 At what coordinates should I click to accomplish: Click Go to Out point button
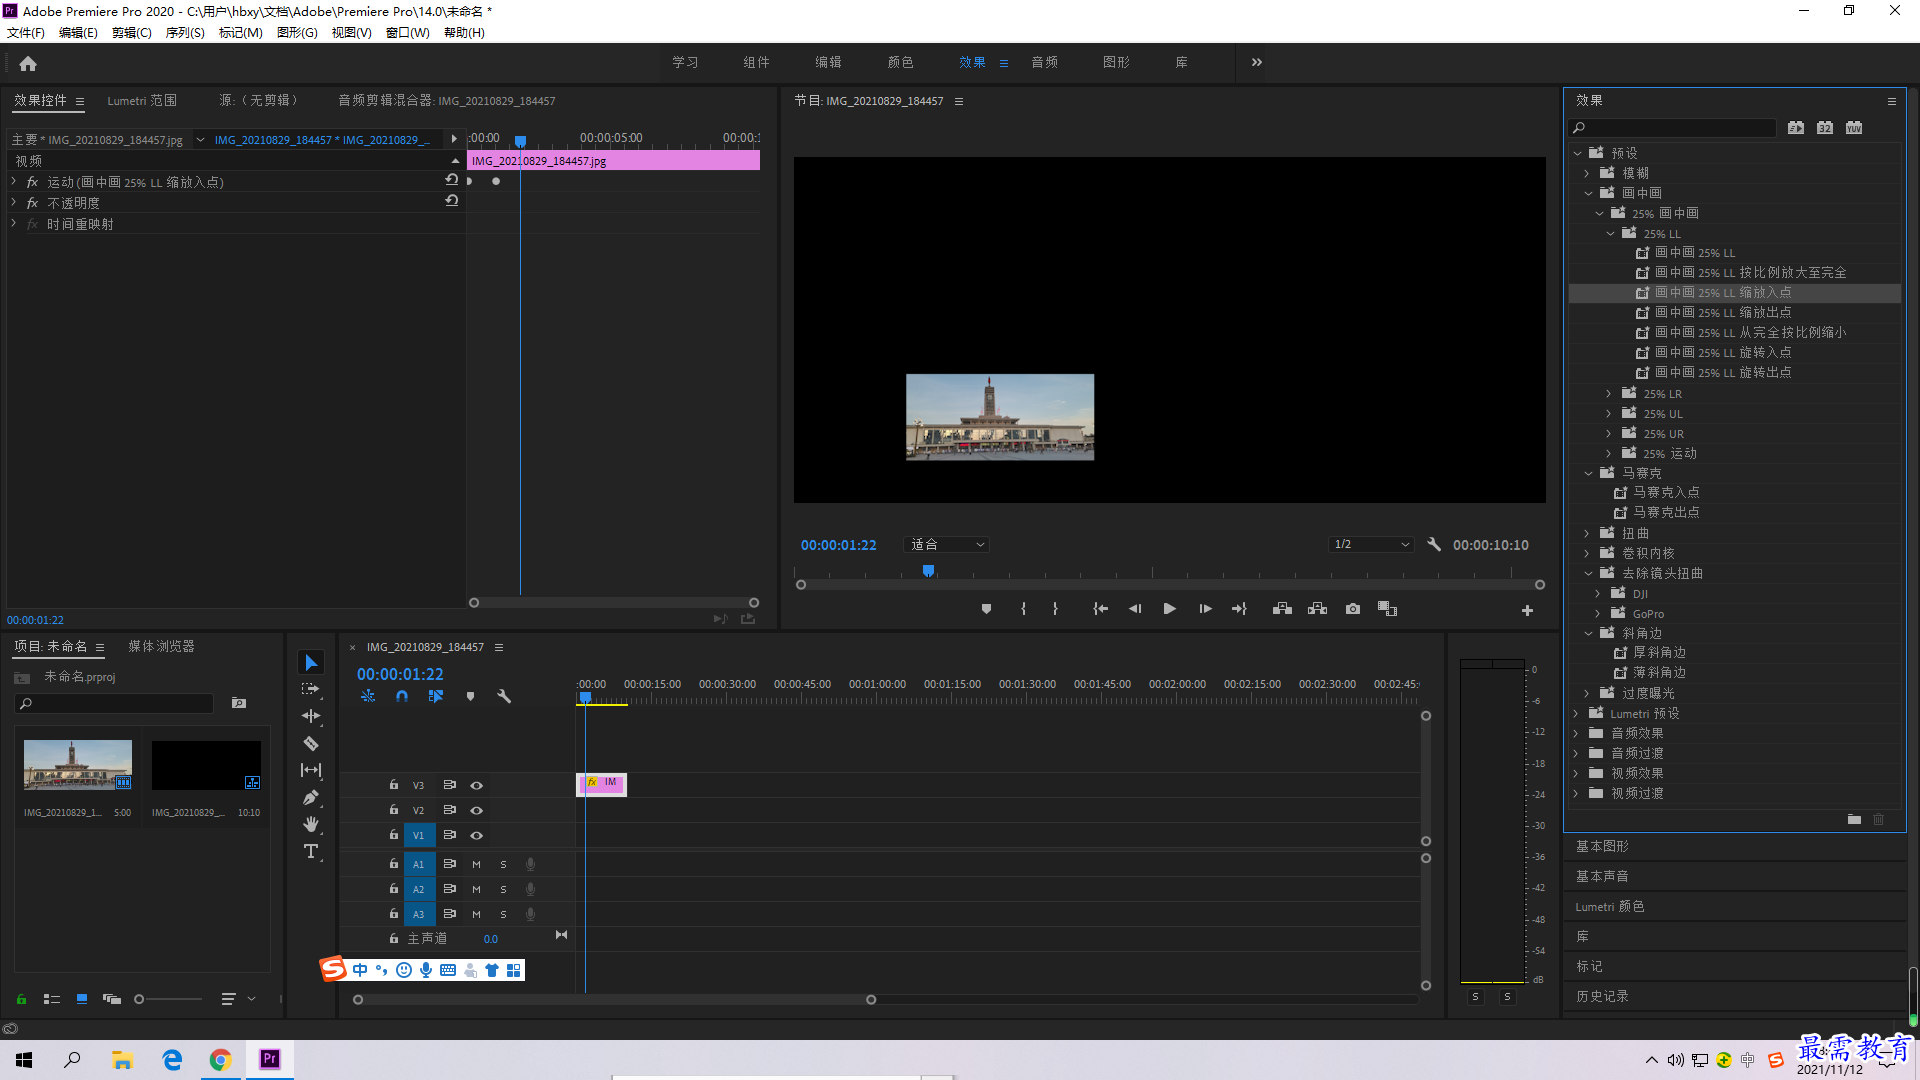1240,609
